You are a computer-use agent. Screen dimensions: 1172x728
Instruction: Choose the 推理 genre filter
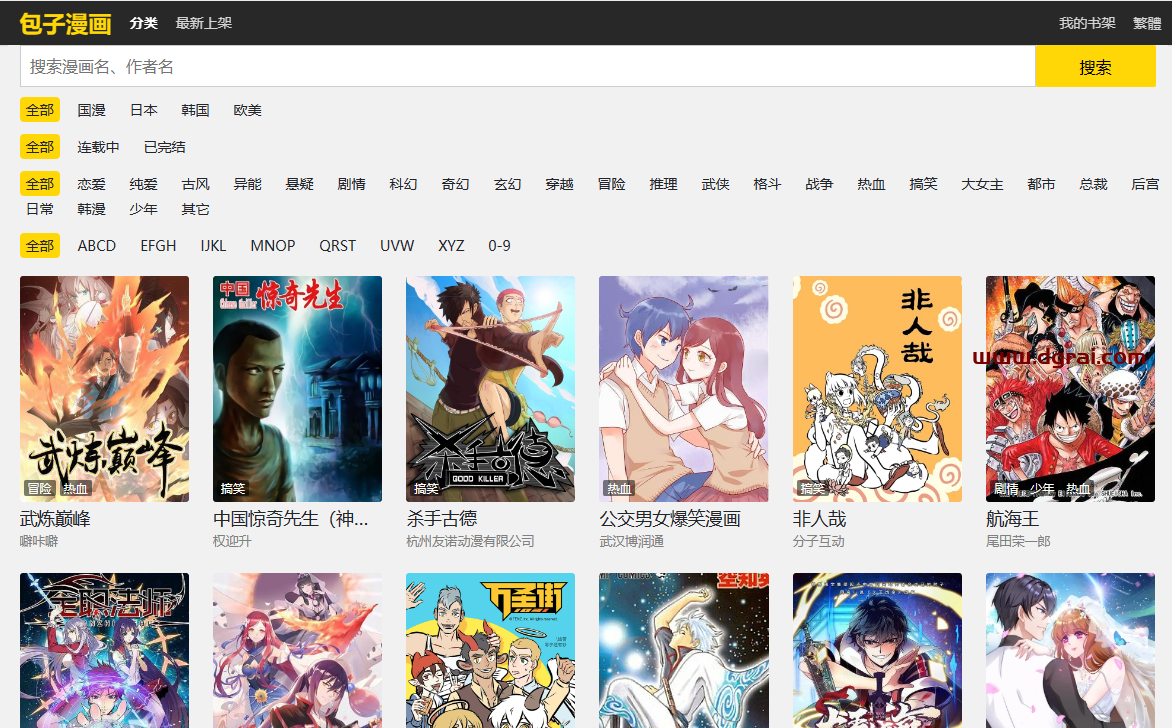pyautogui.click(x=663, y=184)
